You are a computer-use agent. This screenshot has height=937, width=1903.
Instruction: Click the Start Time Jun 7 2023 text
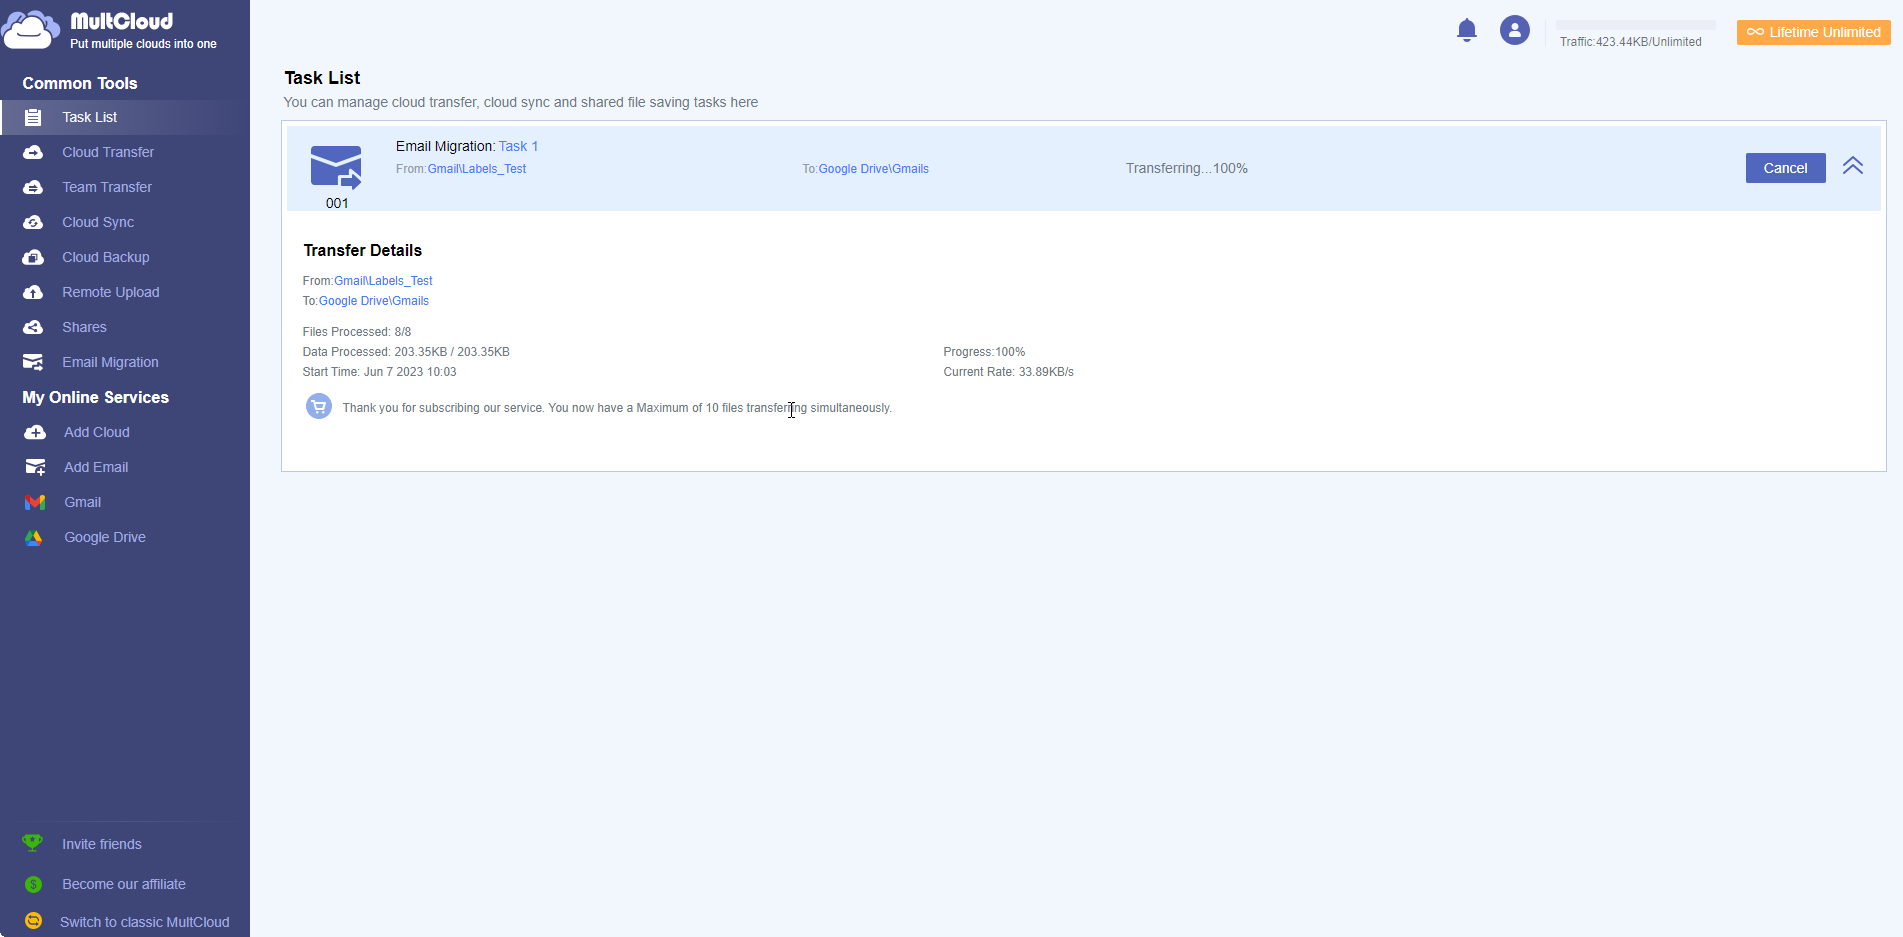click(380, 372)
